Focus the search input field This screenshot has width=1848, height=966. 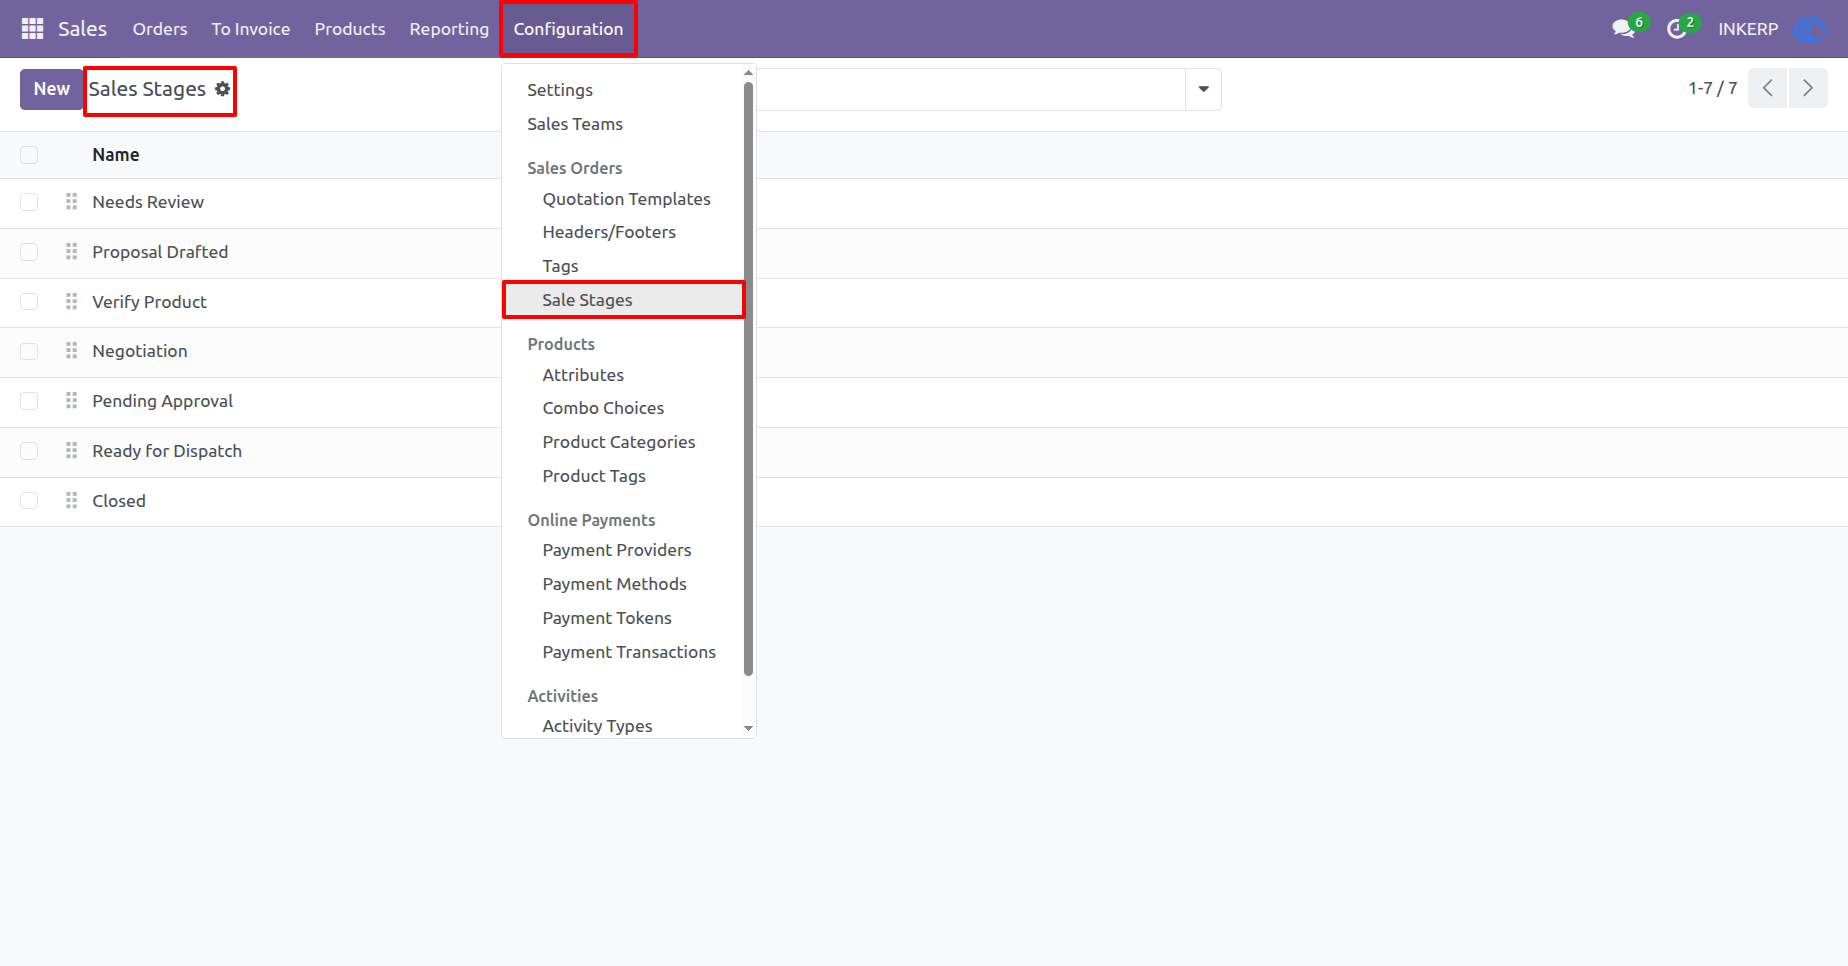pos(970,89)
